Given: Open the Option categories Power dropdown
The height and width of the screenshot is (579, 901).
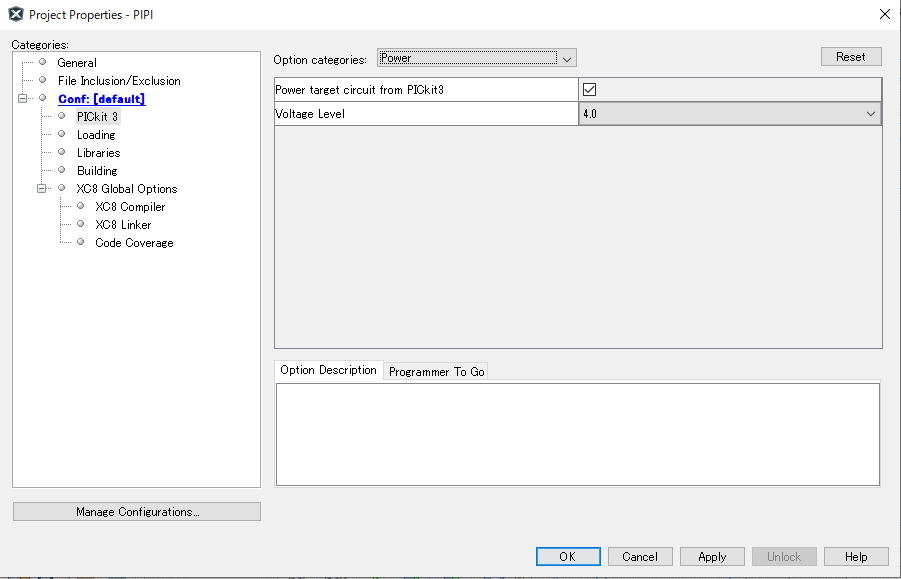Looking at the screenshot, I should click(477, 58).
